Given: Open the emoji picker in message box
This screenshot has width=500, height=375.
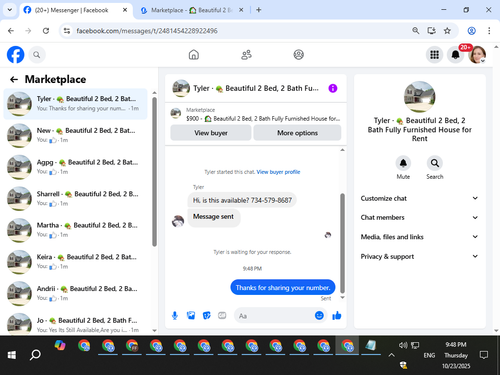Looking at the screenshot, I should click(x=319, y=315).
